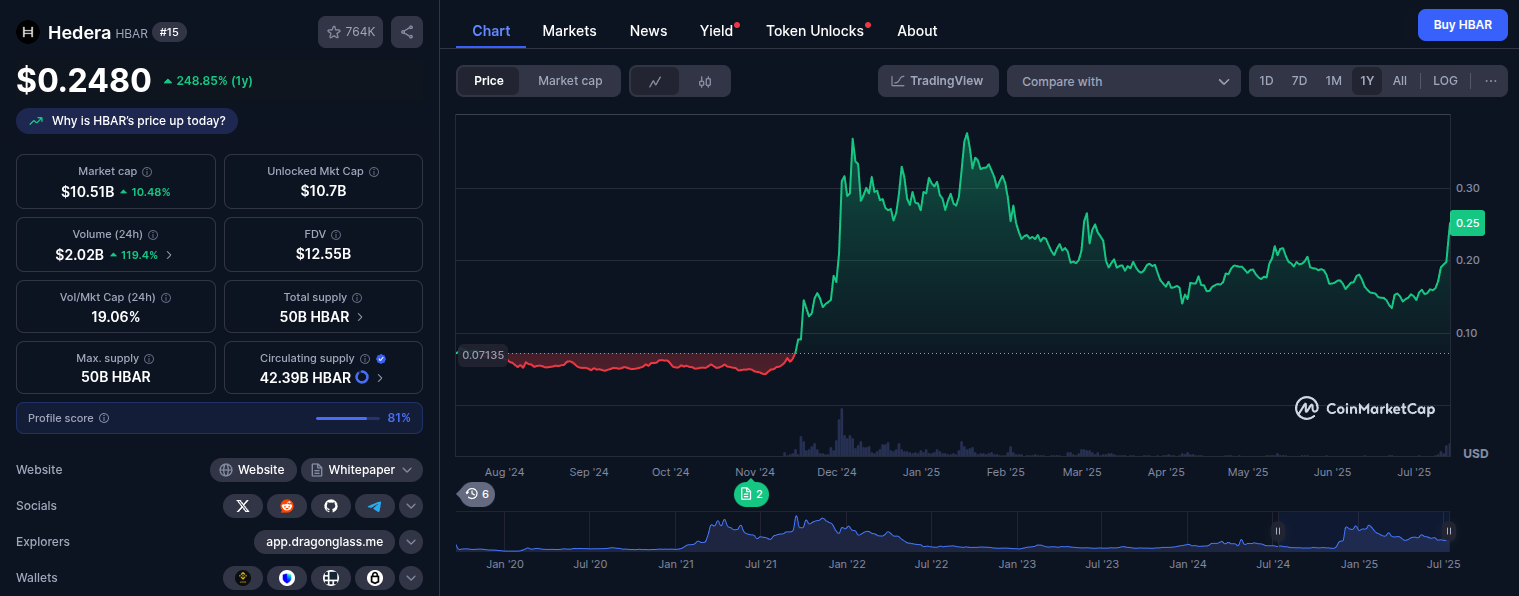
Task: Switch to the News tab
Action: pos(648,31)
